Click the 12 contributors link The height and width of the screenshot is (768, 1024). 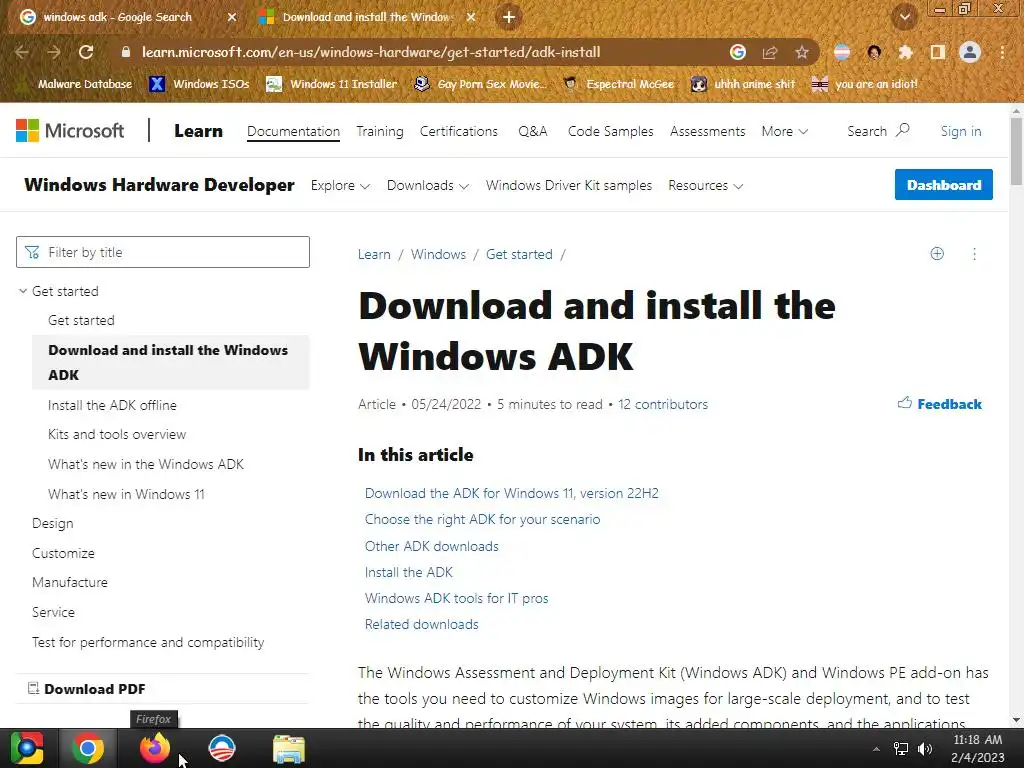coord(663,404)
